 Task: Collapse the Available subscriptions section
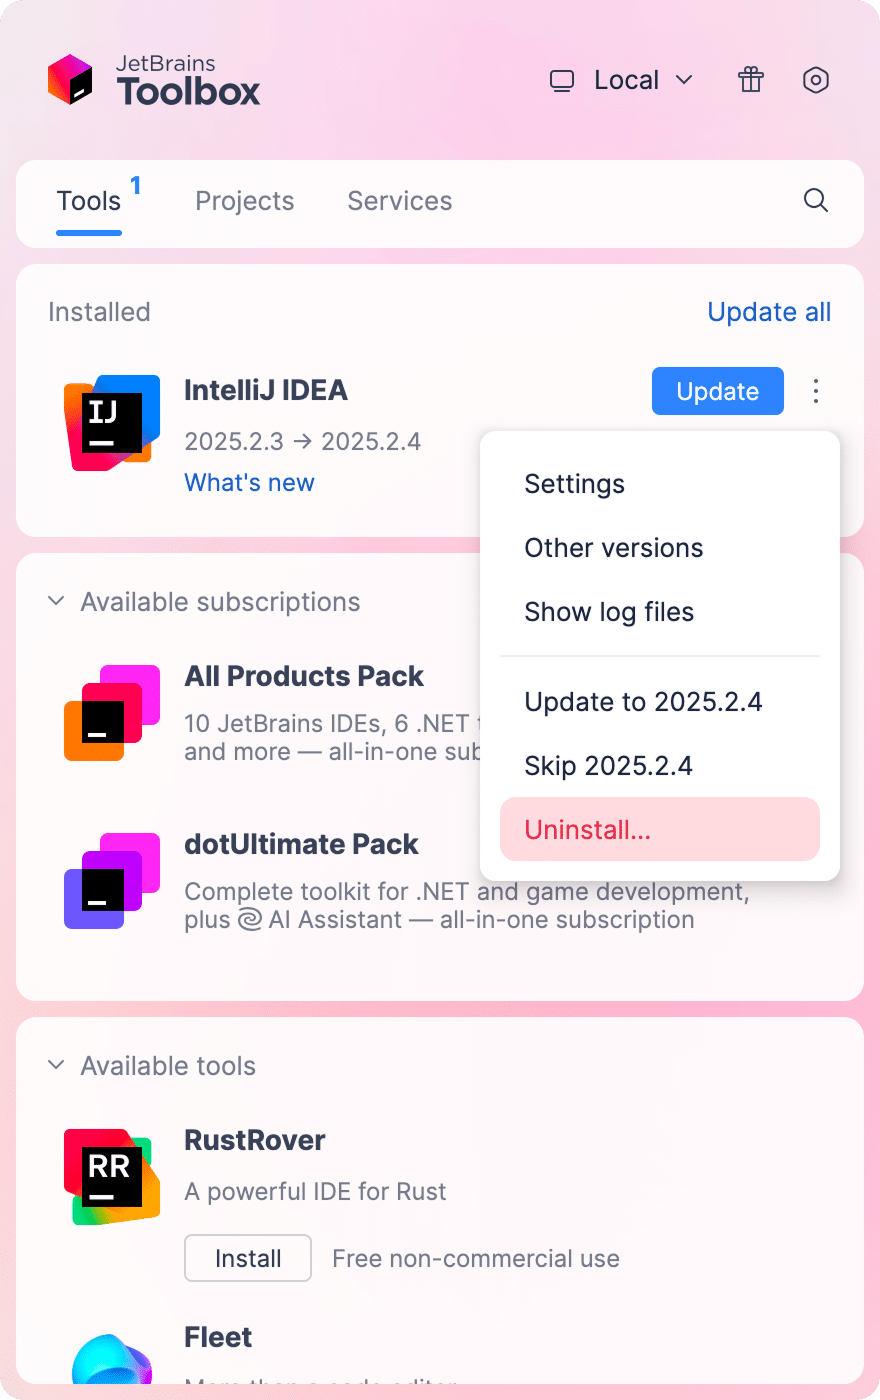pyautogui.click(x=56, y=601)
